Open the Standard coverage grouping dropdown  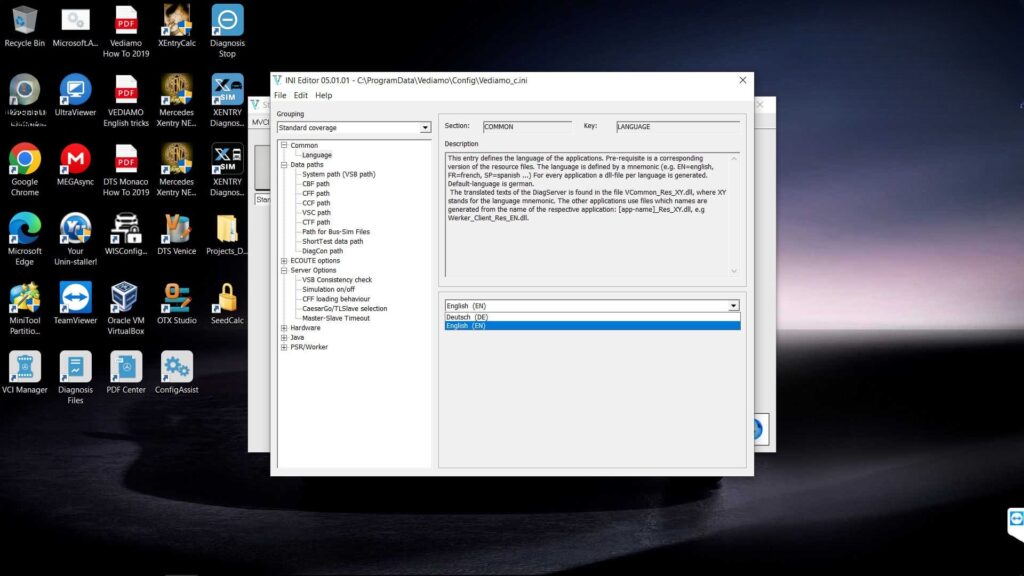coord(425,128)
